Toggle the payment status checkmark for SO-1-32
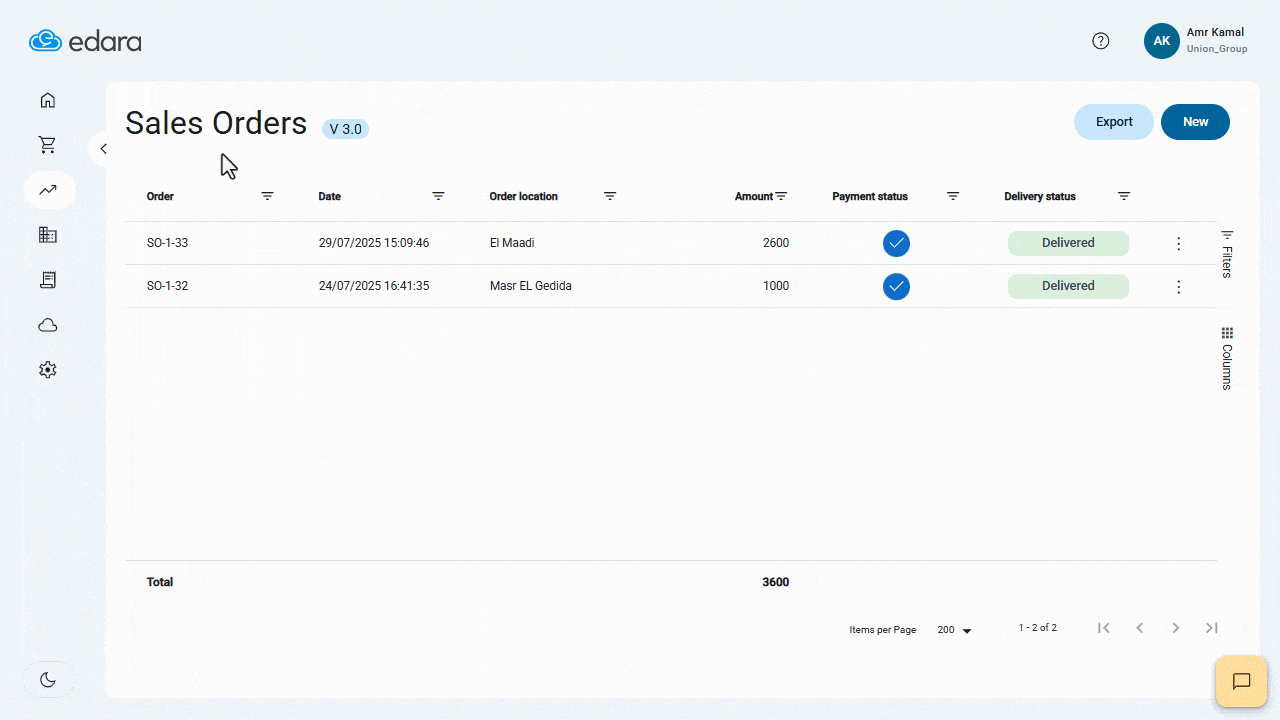 (896, 286)
